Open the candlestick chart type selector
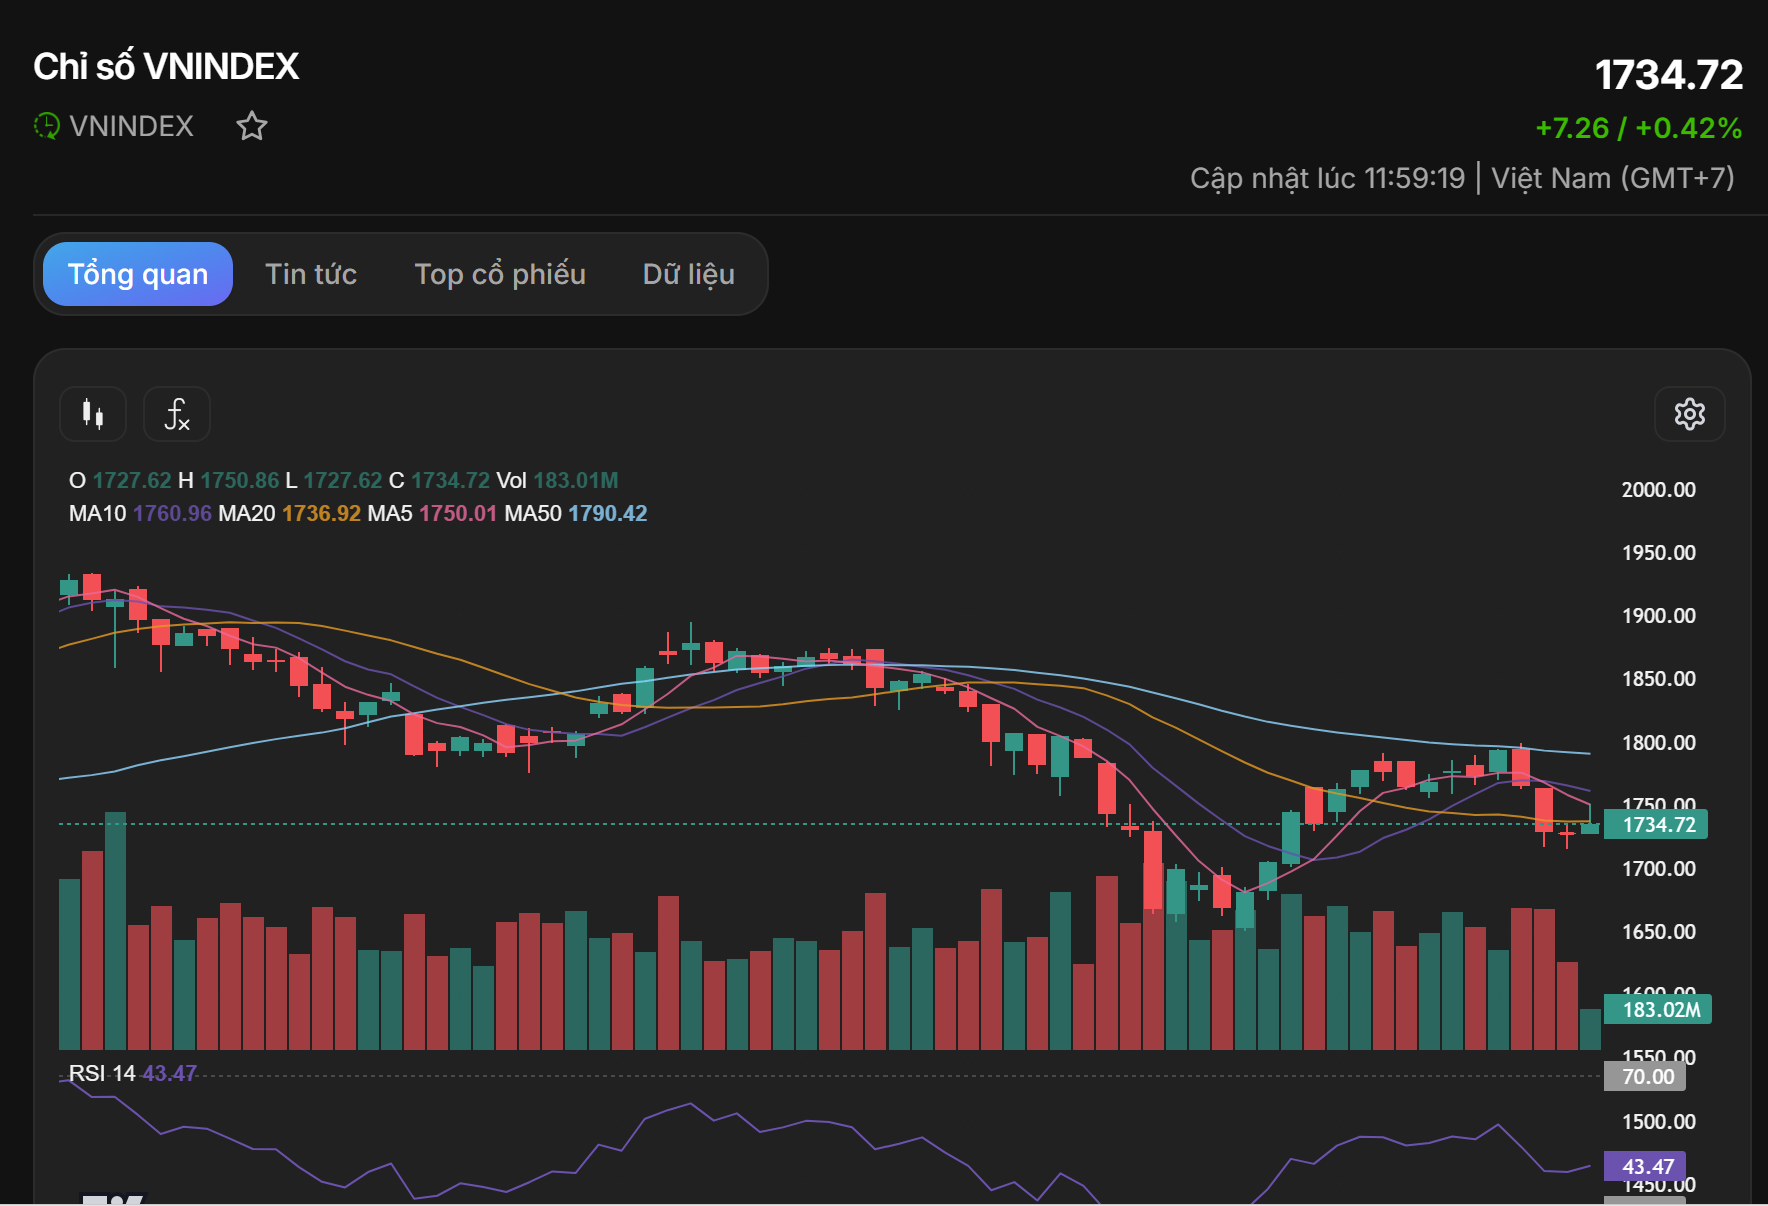1768x1206 pixels. (x=93, y=414)
